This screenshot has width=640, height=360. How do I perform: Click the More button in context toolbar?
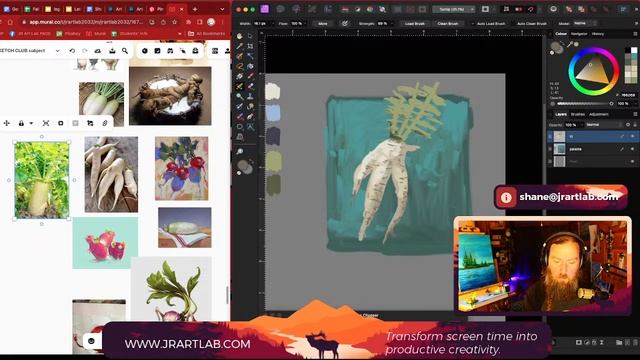[x=323, y=24]
